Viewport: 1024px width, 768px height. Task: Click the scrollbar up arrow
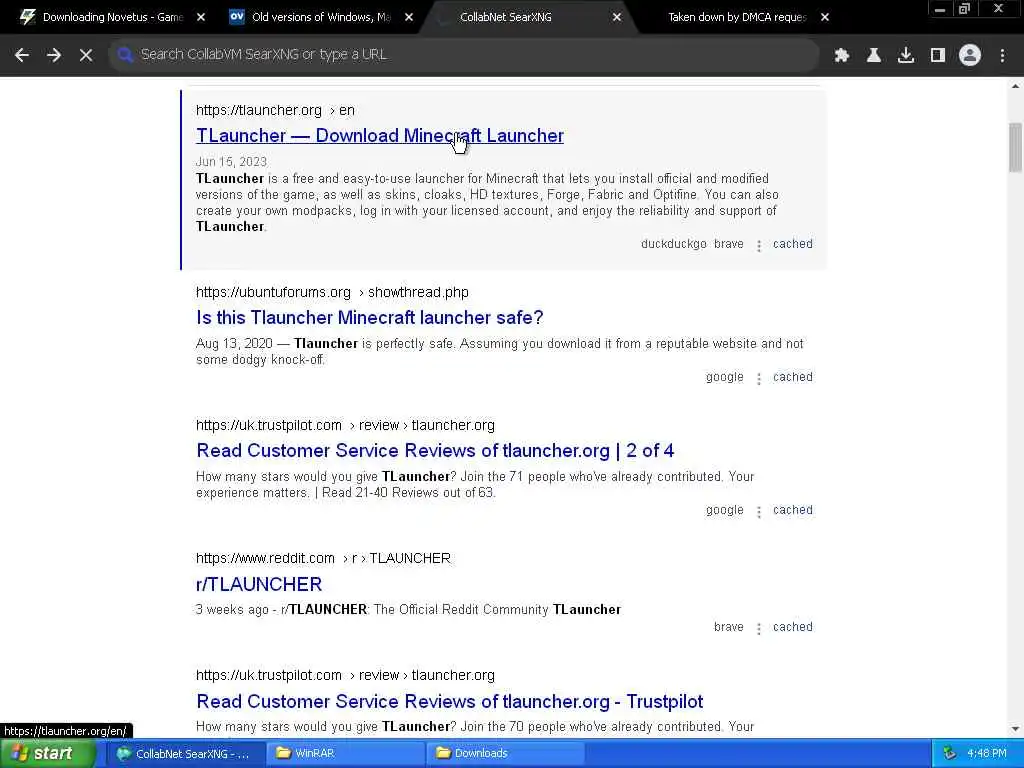tap(1016, 86)
